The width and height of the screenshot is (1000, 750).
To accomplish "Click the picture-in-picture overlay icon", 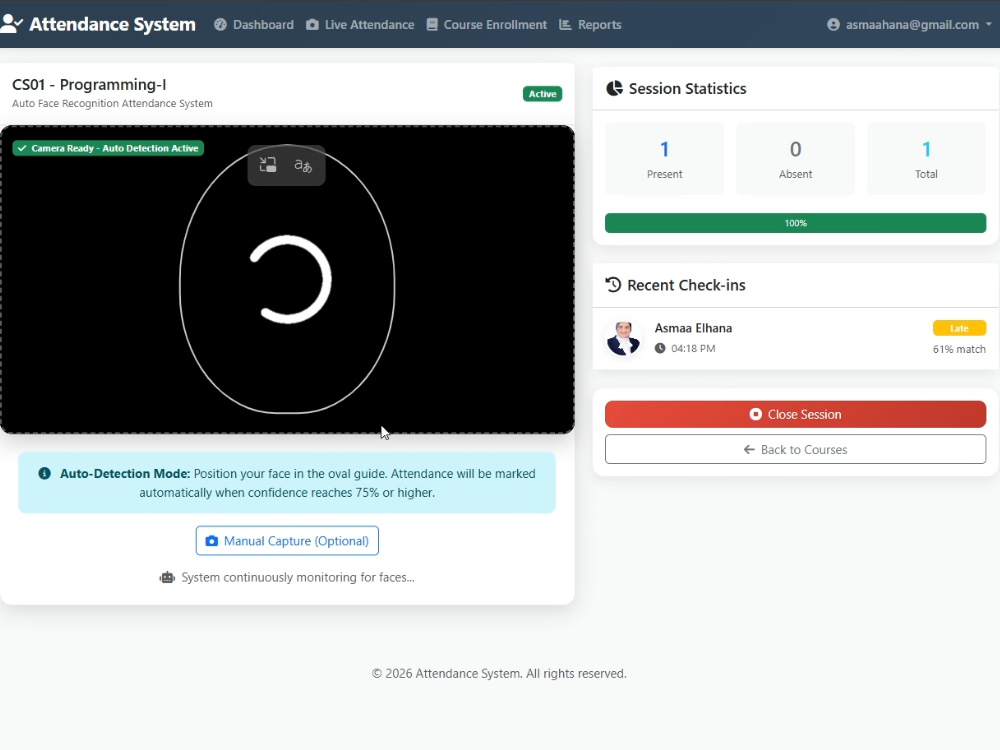I will (x=268, y=165).
